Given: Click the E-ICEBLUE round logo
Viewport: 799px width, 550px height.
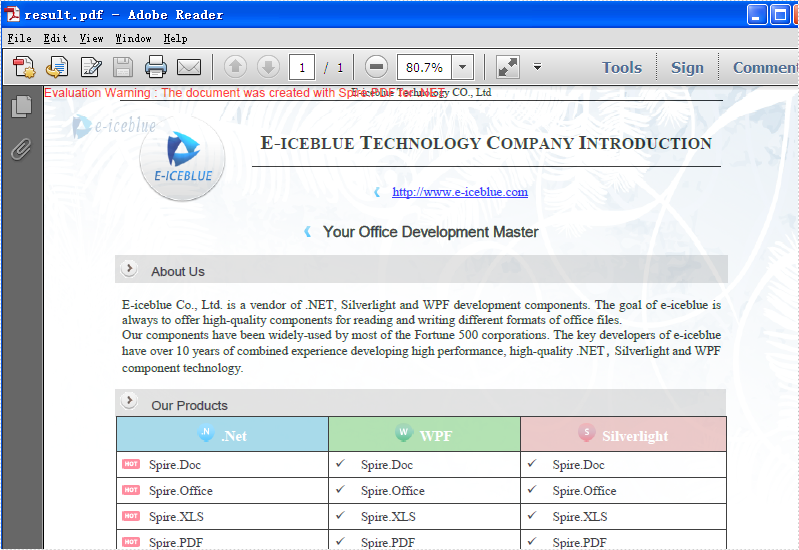Looking at the screenshot, I should click(x=182, y=159).
